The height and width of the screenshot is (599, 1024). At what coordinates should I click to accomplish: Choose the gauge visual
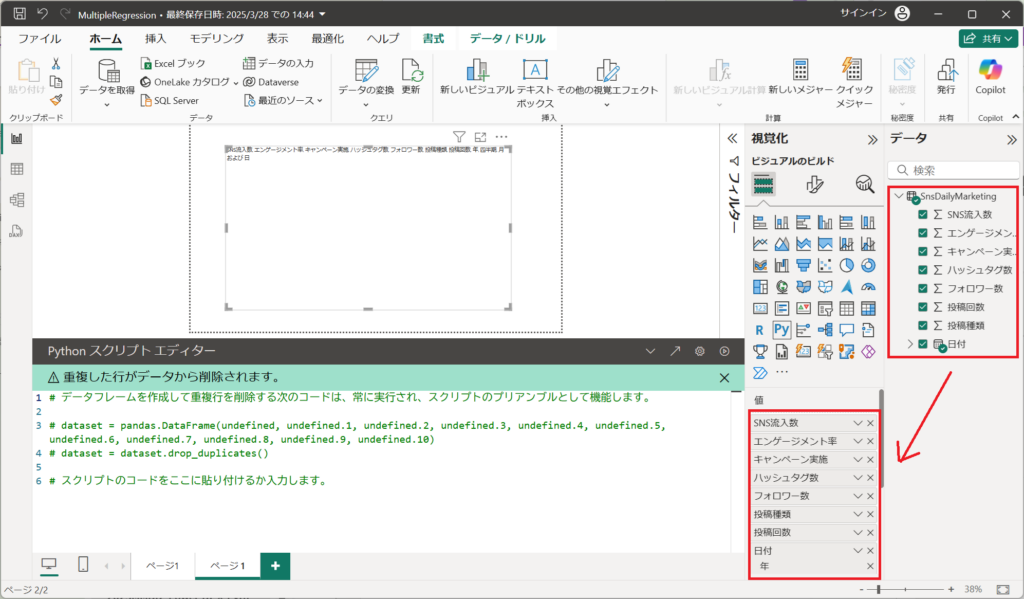pyautogui.click(x=868, y=287)
